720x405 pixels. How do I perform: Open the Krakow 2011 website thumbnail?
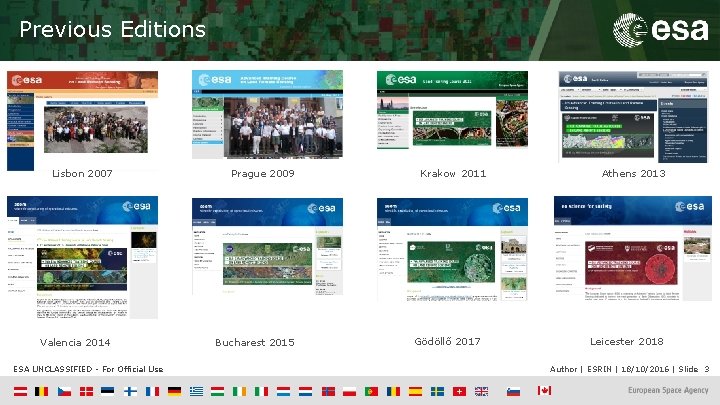coord(452,110)
